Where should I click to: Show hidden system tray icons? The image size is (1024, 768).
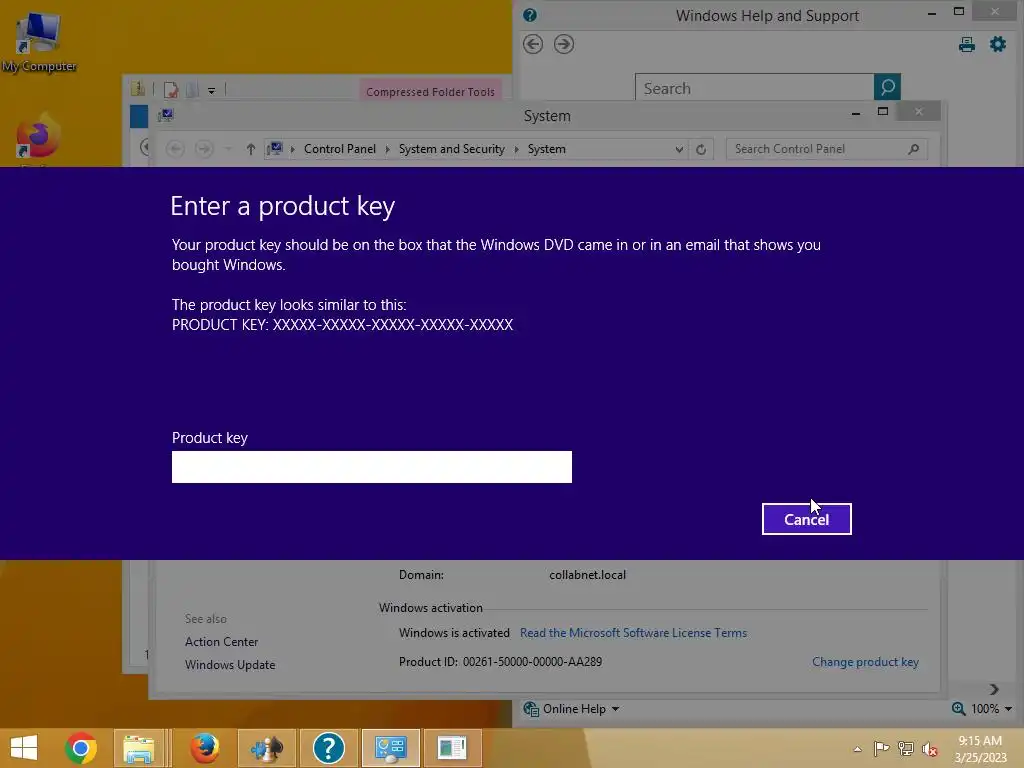[x=857, y=749]
